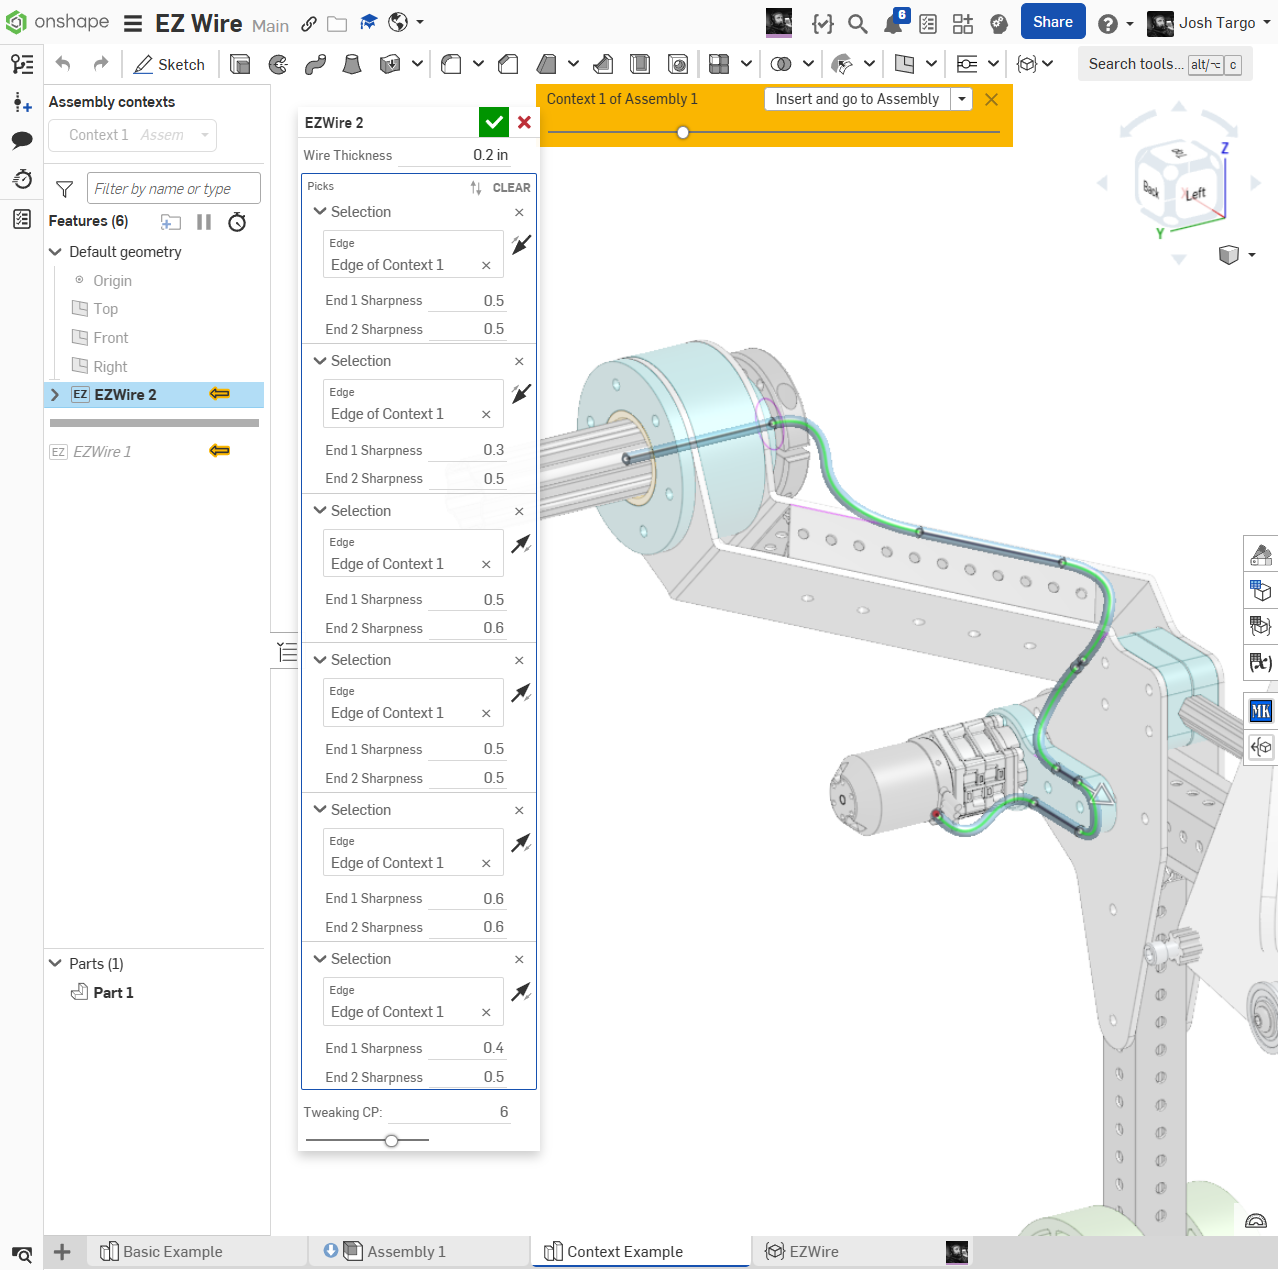The height and width of the screenshot is (1270, 1278).
Task: Select the Shell tool icon
Action: 640,64
